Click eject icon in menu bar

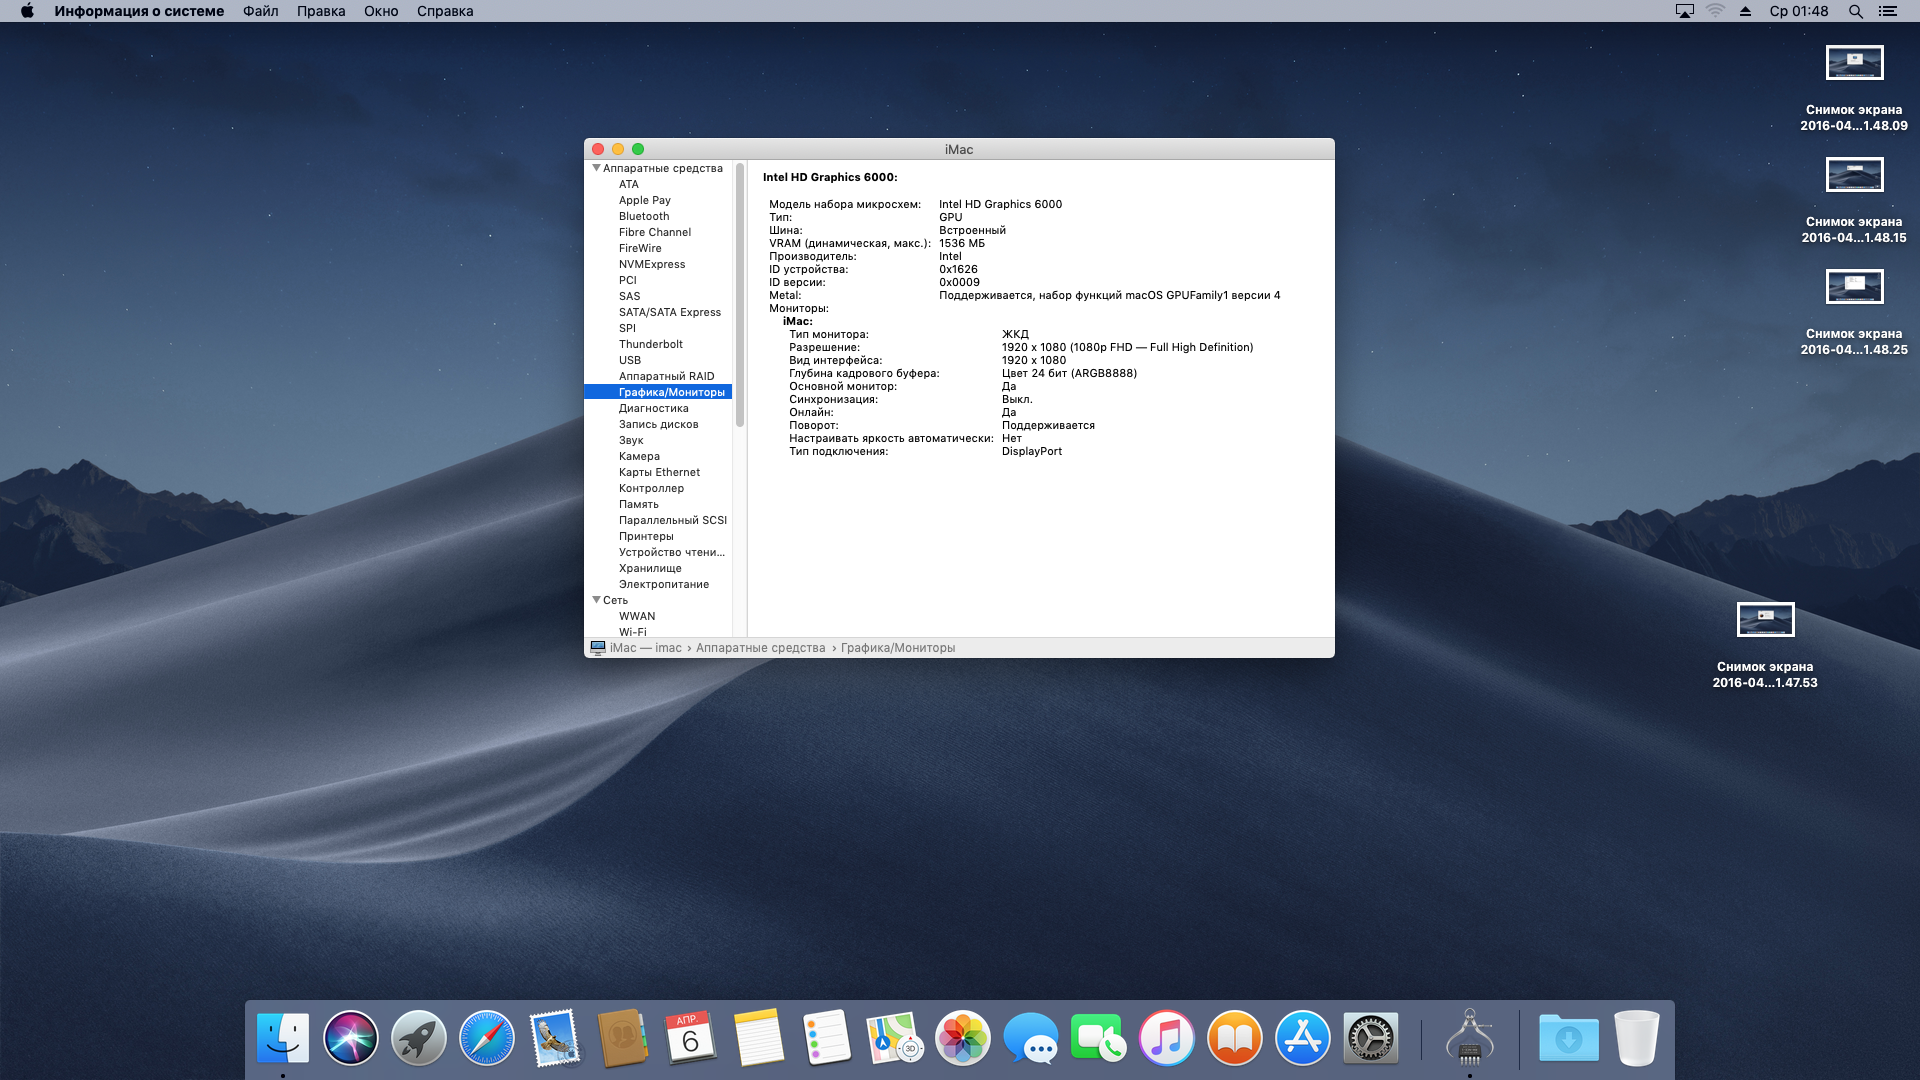[x=1745, y=11]
